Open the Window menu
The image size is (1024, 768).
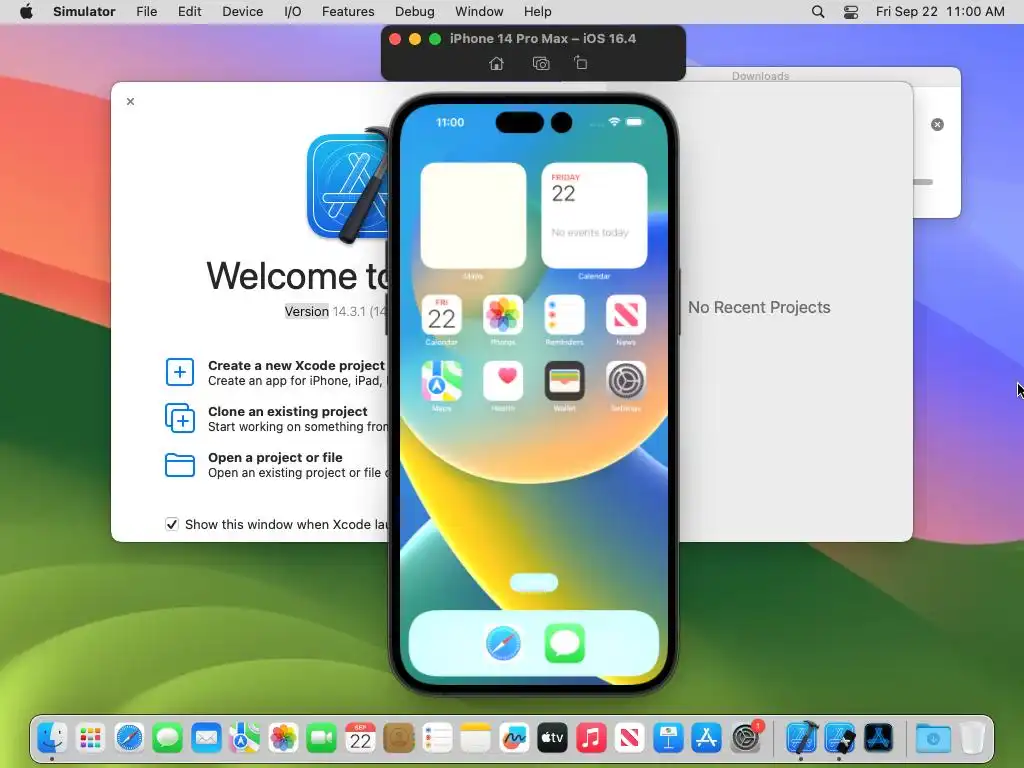(x=479, y=12)
